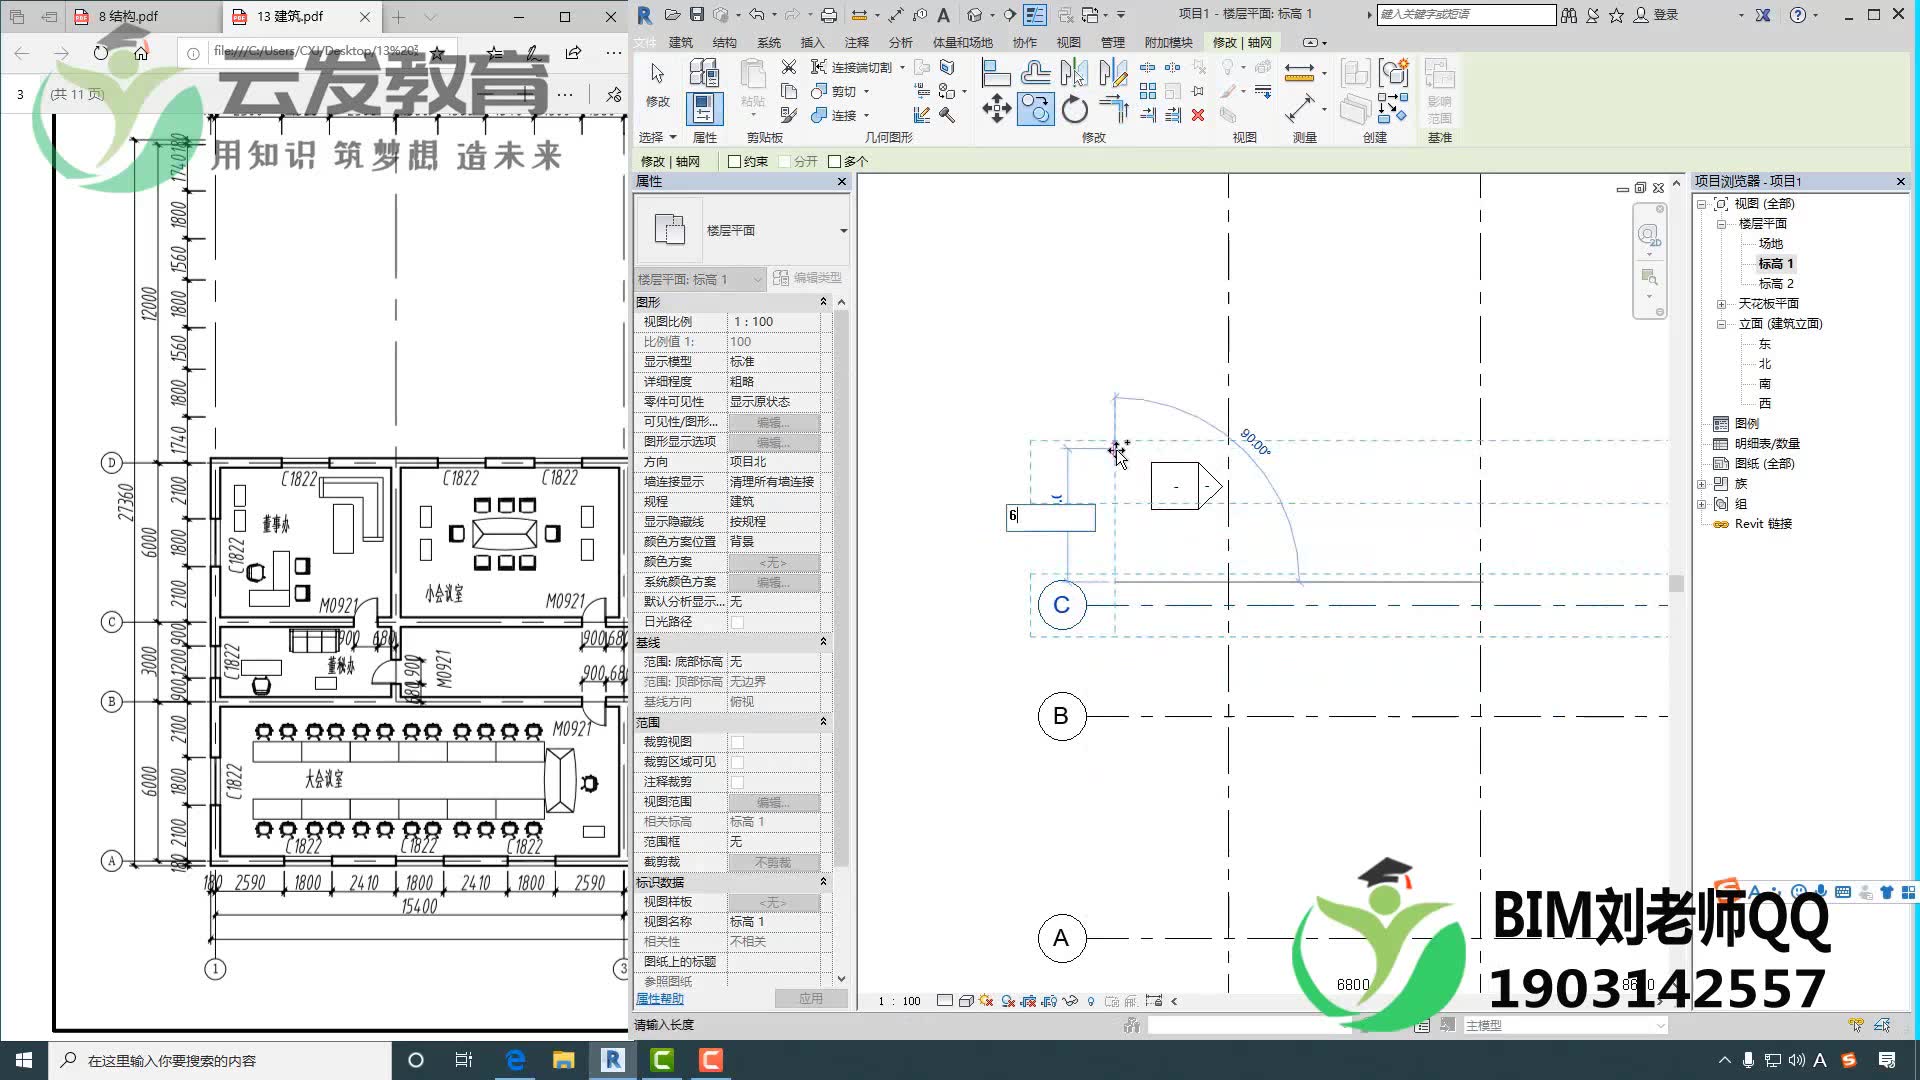
Task: Activate the Rotate tool on the ribbon
Action: click(1075, 110)
